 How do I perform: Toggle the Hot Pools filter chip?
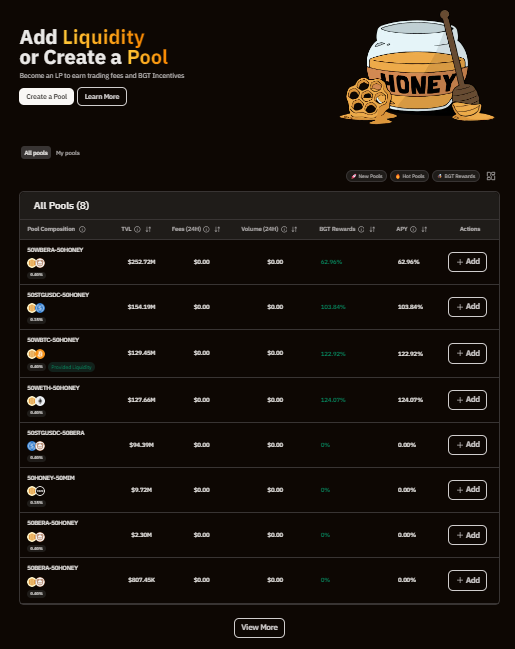(x=409, y=176)
